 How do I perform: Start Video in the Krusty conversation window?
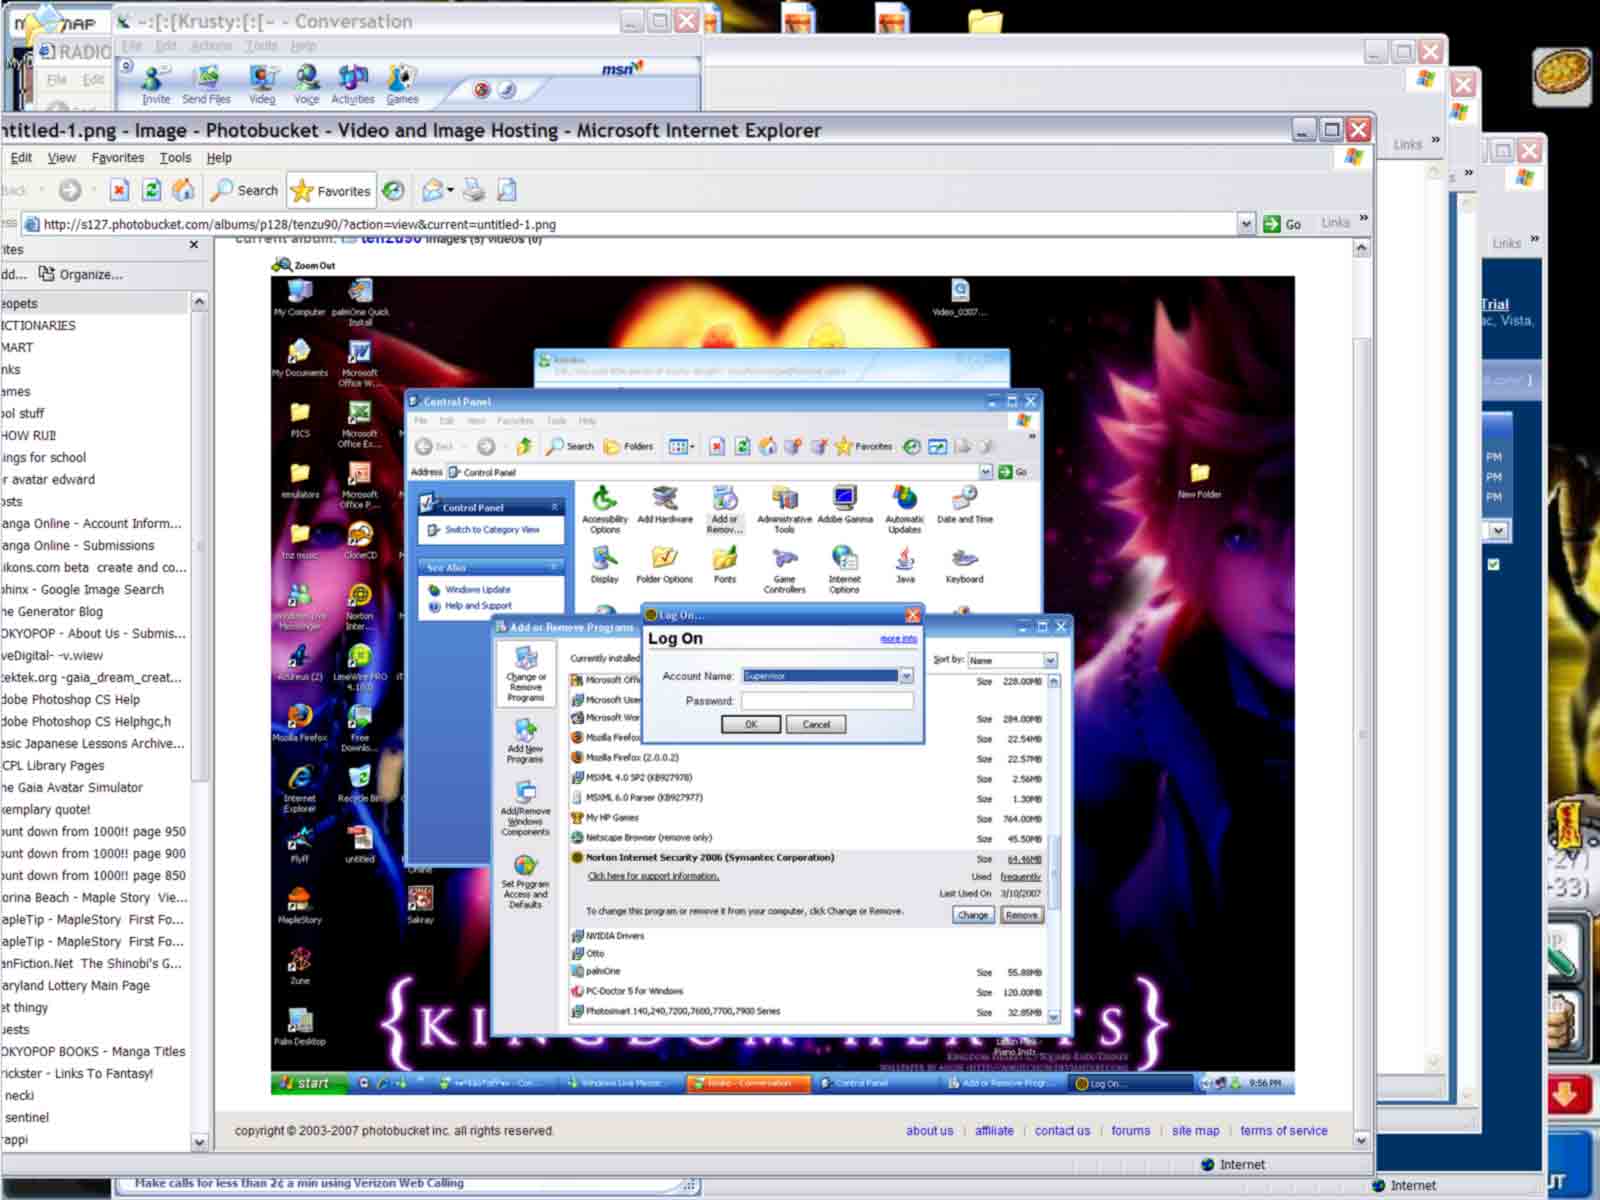tap(262, 84)
